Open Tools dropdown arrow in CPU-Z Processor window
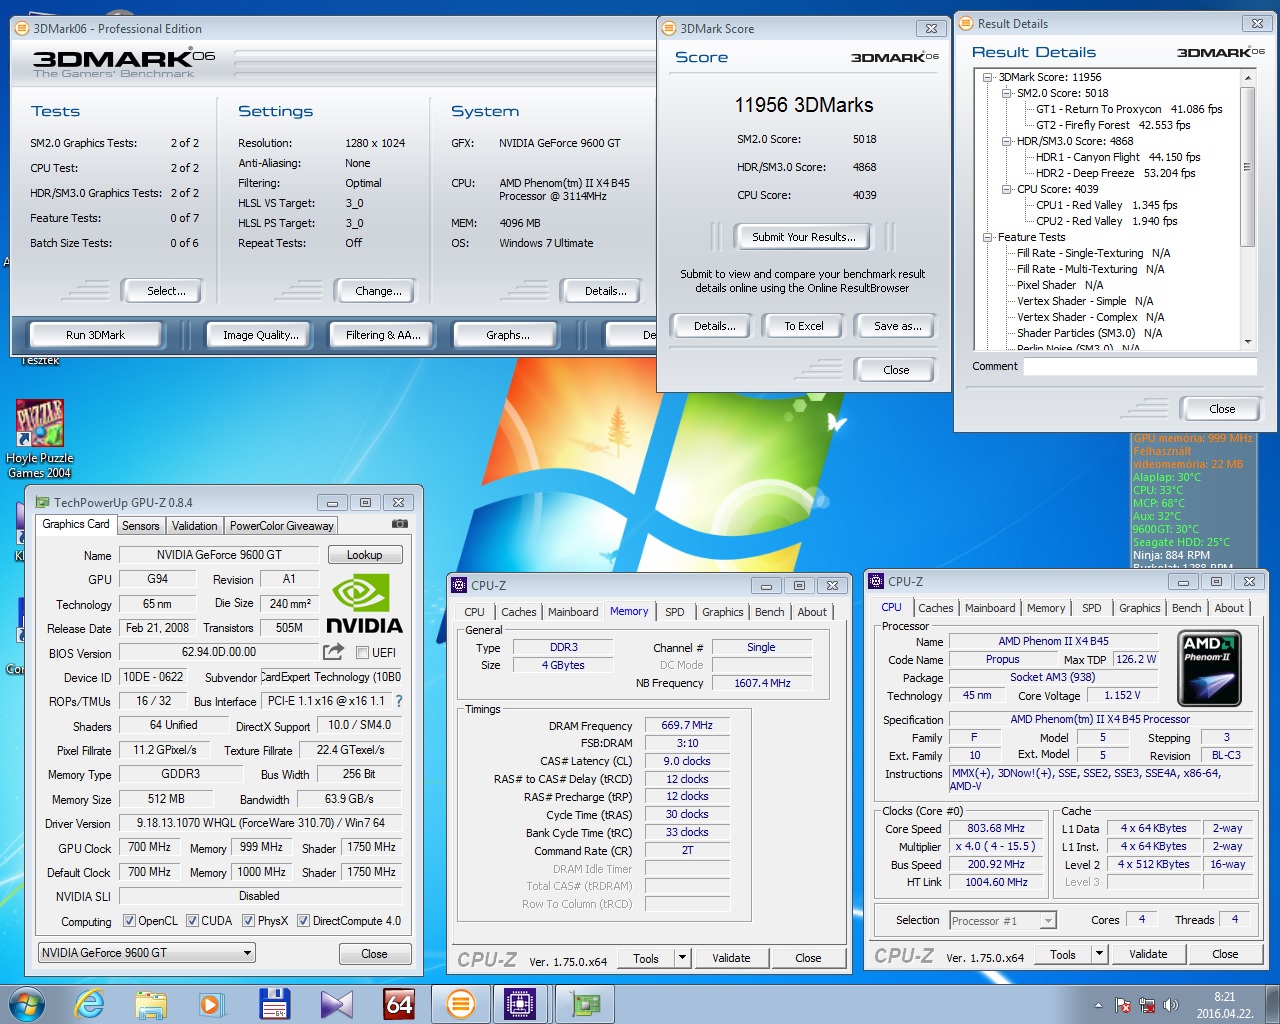Screen dimensions: 1280x1024 [1099, 954]
